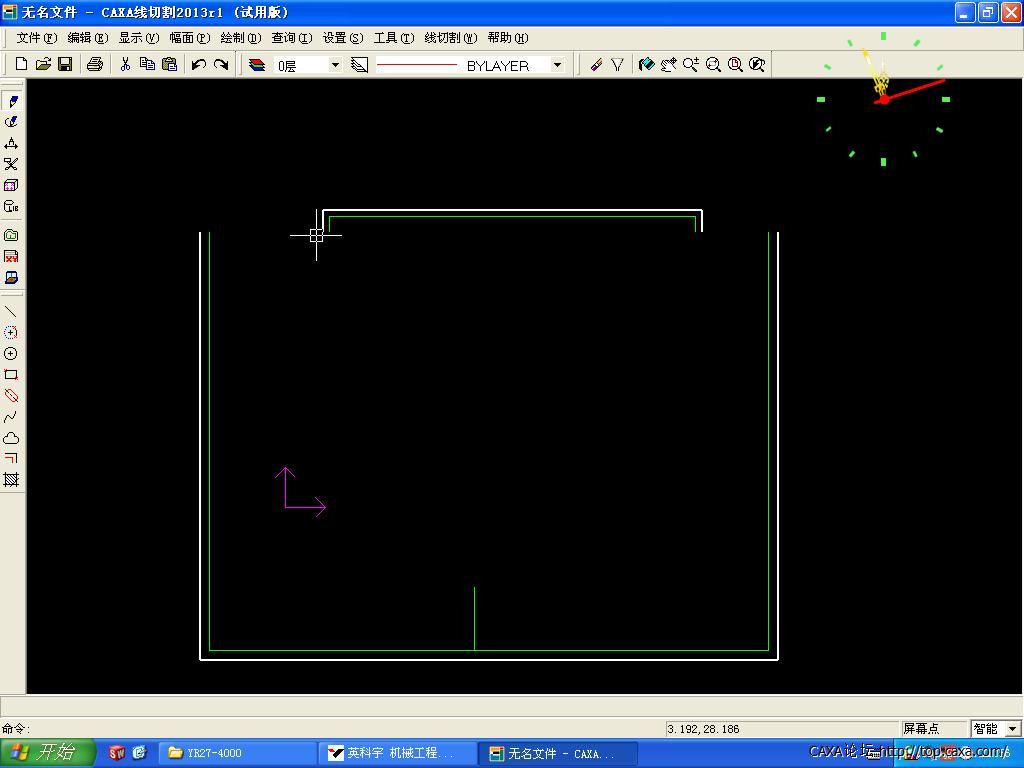Click the Print icon

point(95,64)
